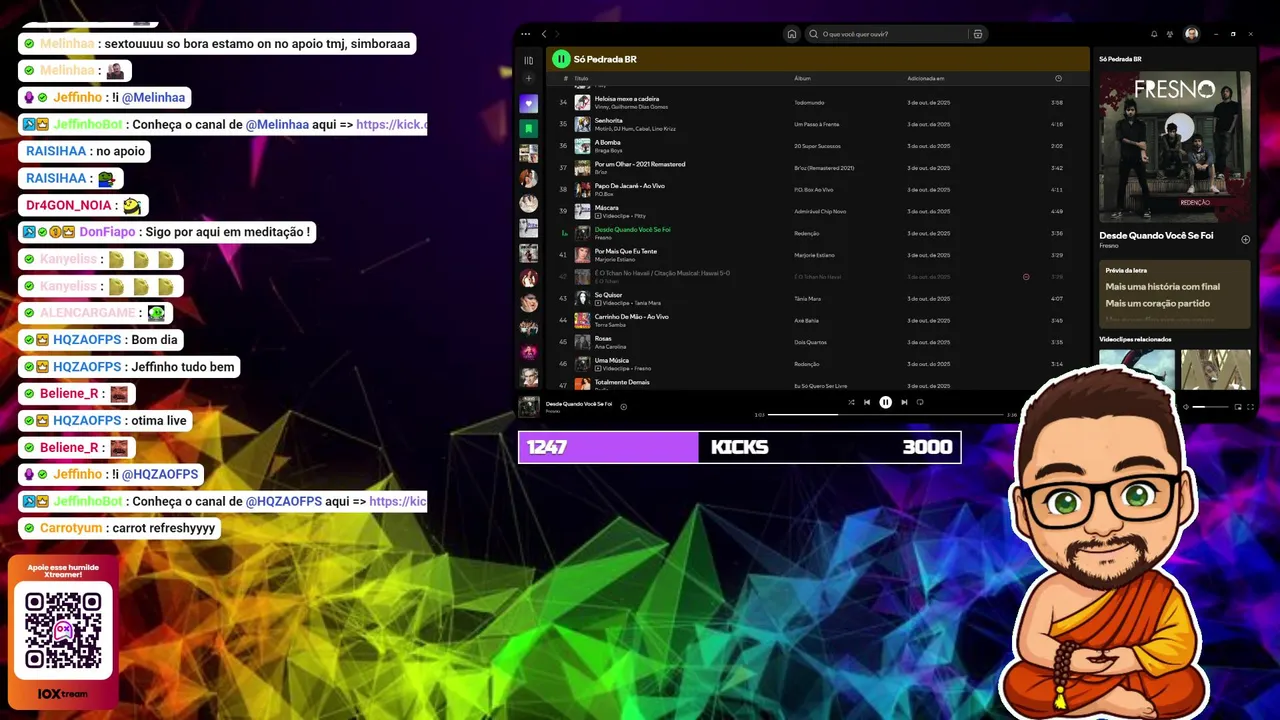
Task: Click the DonFiapo username in chat
Action: (x=106, y=232)
